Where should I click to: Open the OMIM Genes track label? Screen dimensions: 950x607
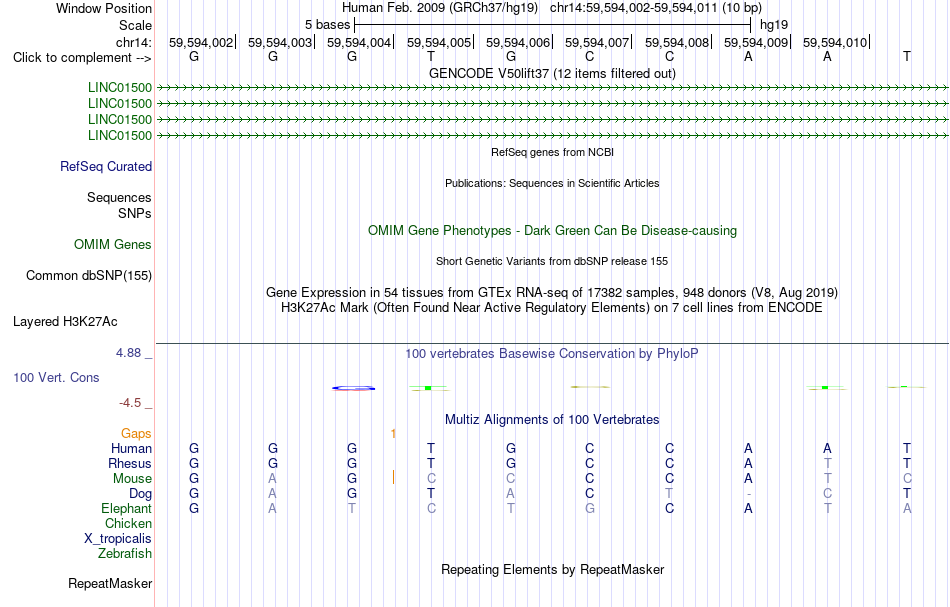coord(112,244)
